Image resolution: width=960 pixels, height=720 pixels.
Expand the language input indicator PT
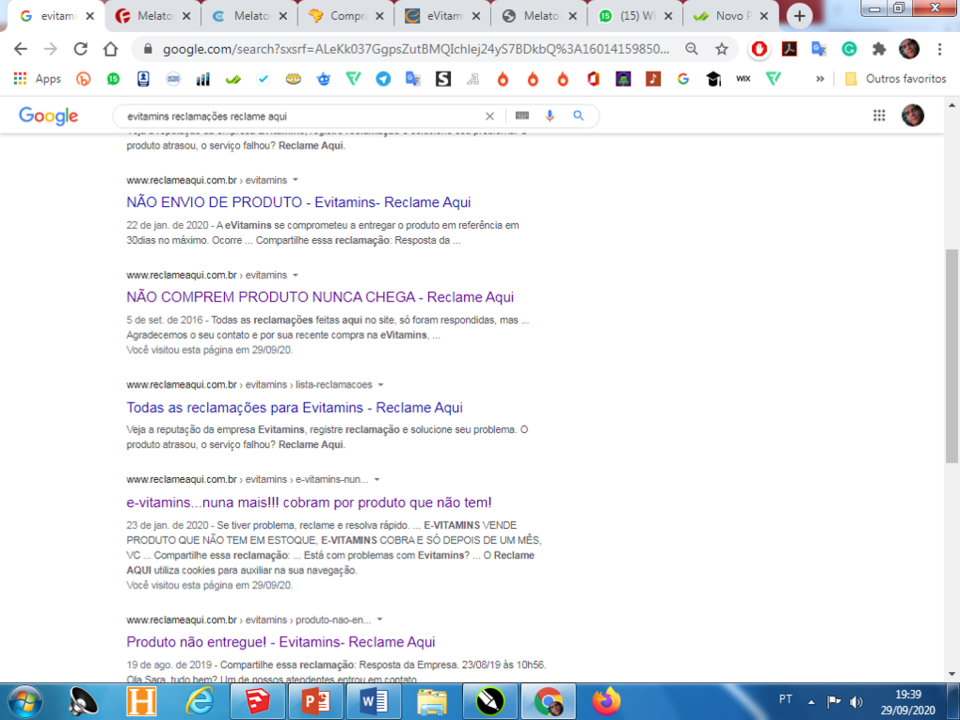786,699
